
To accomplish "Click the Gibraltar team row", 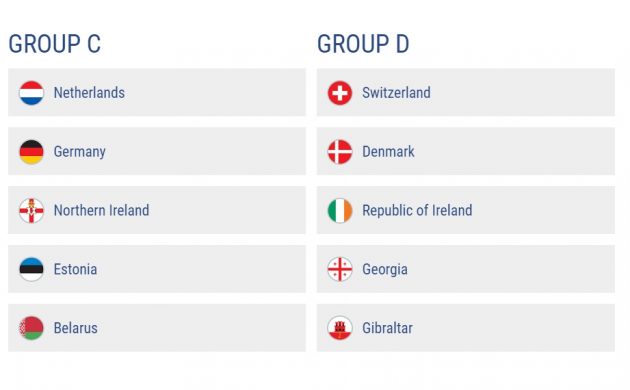I will (x=466, y=328).
